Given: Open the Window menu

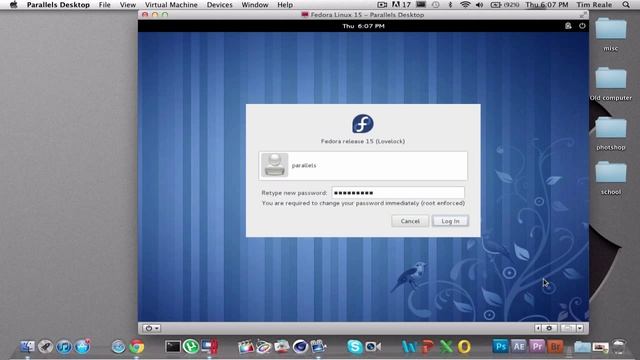Looking at the screenshot, I should click(x=255, y=5).
